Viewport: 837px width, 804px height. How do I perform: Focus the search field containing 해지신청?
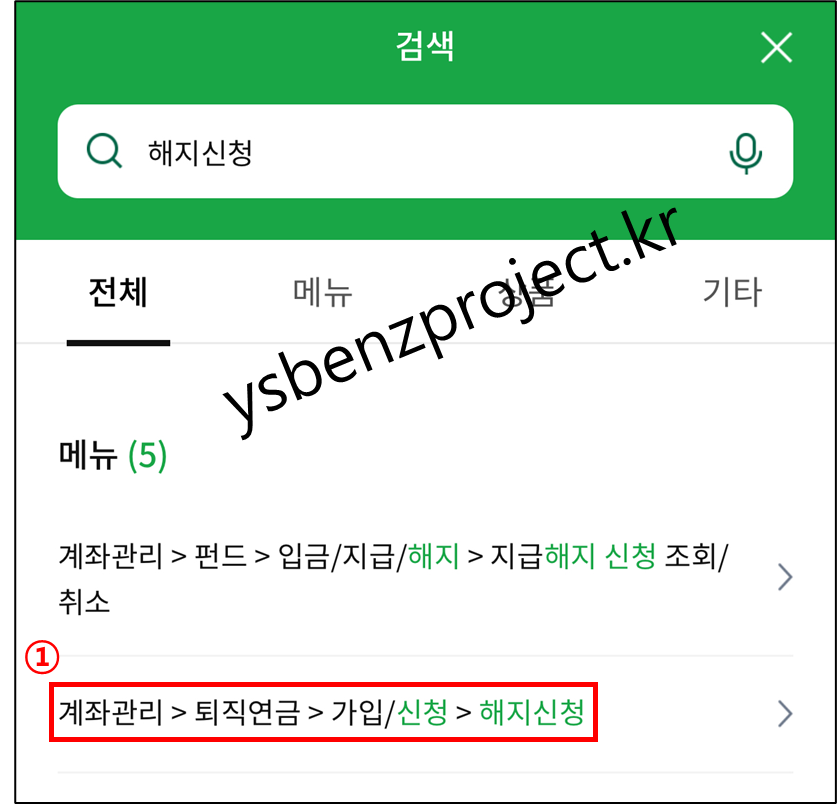[x=425, y=152]
